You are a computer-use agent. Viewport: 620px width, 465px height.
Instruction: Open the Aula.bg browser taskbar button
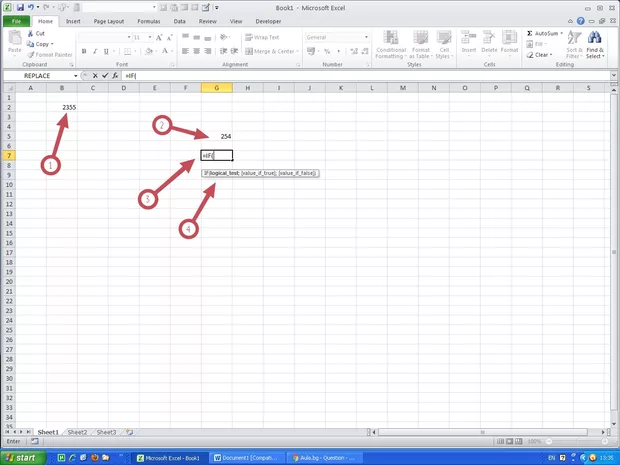click(324, 458)
